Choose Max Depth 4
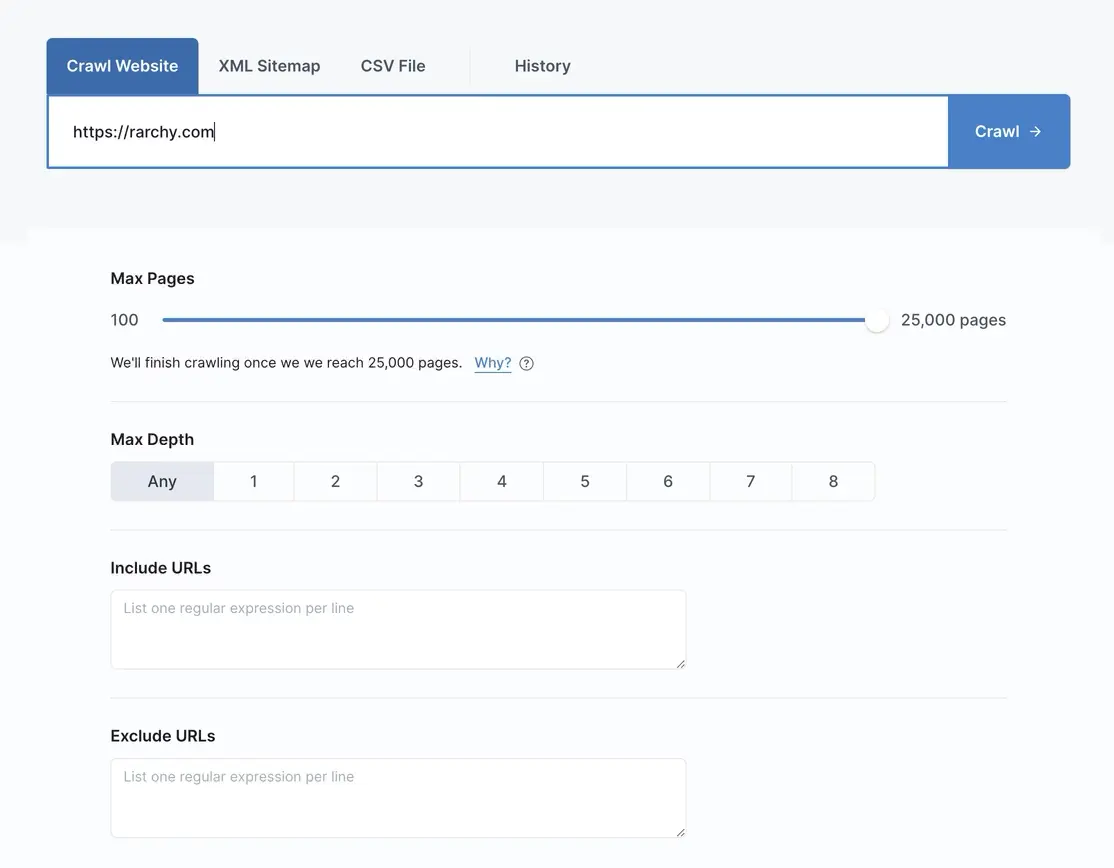Image resolution: width=1114 pixels, height=868 pixels. click(x=501, y=481)
